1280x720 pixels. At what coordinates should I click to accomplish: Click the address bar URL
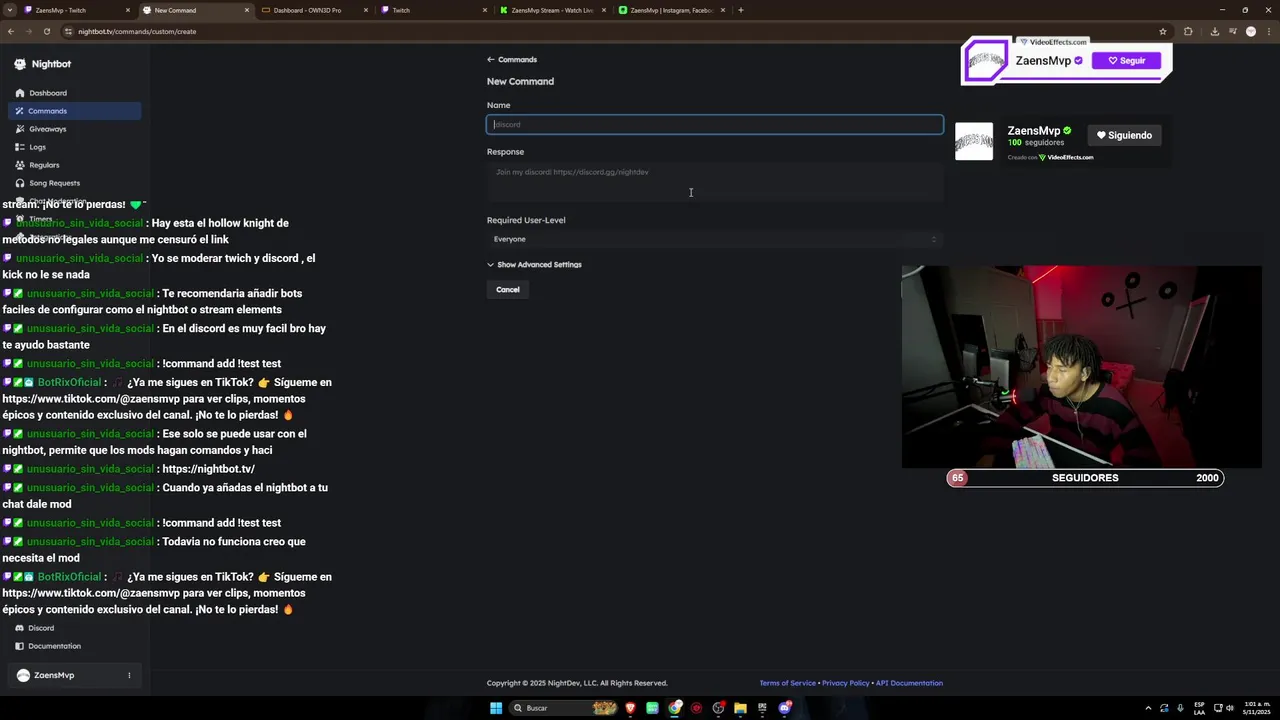[137, 31]
